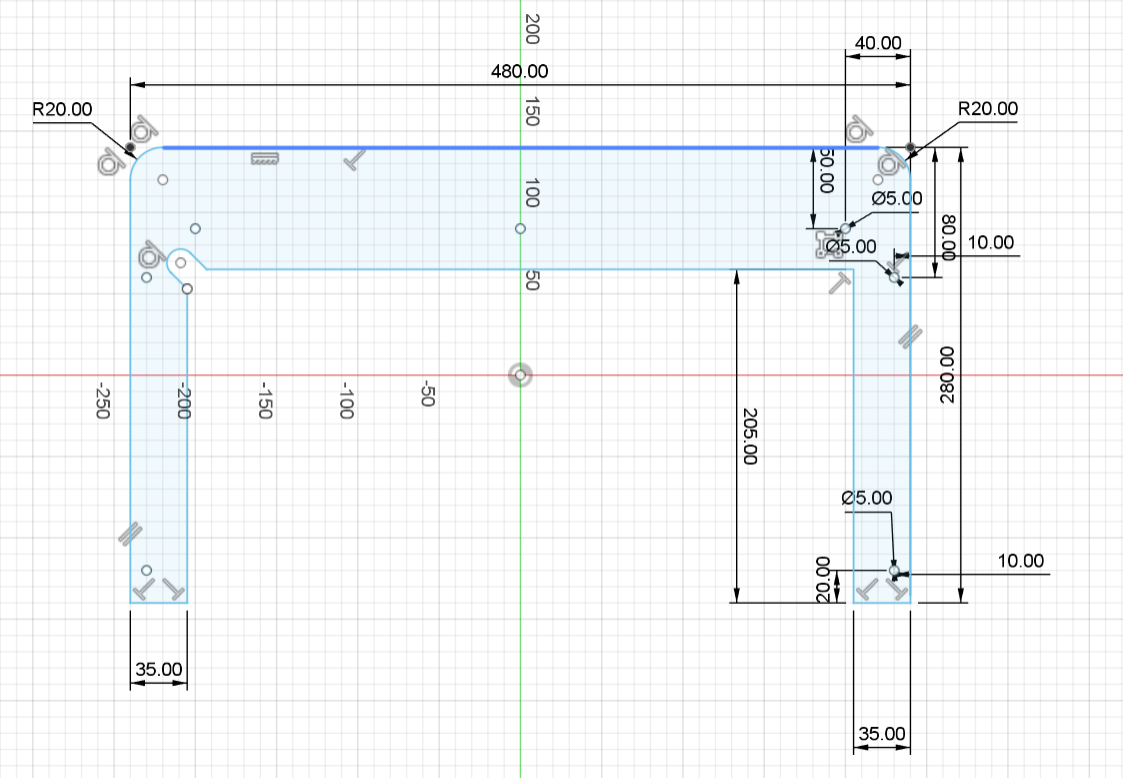The width and height of the screenshot is (1123, 778).
Task: Select the 480.00 overall width dimension
Action: tap(519, 72)
